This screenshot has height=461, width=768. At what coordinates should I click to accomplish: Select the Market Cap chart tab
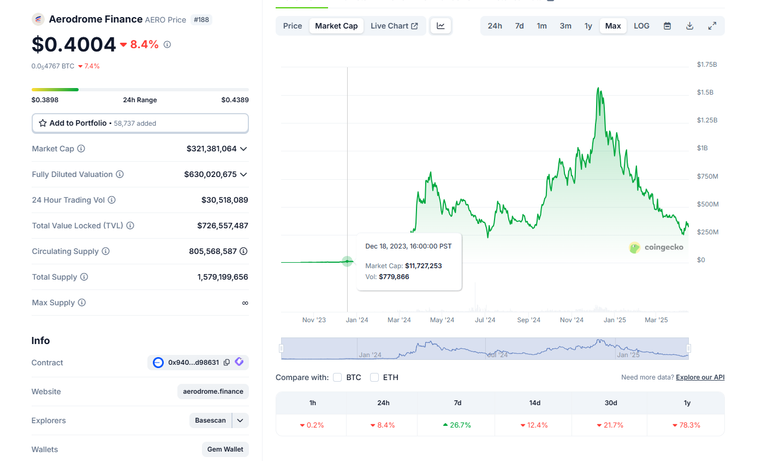click(336, 26)
